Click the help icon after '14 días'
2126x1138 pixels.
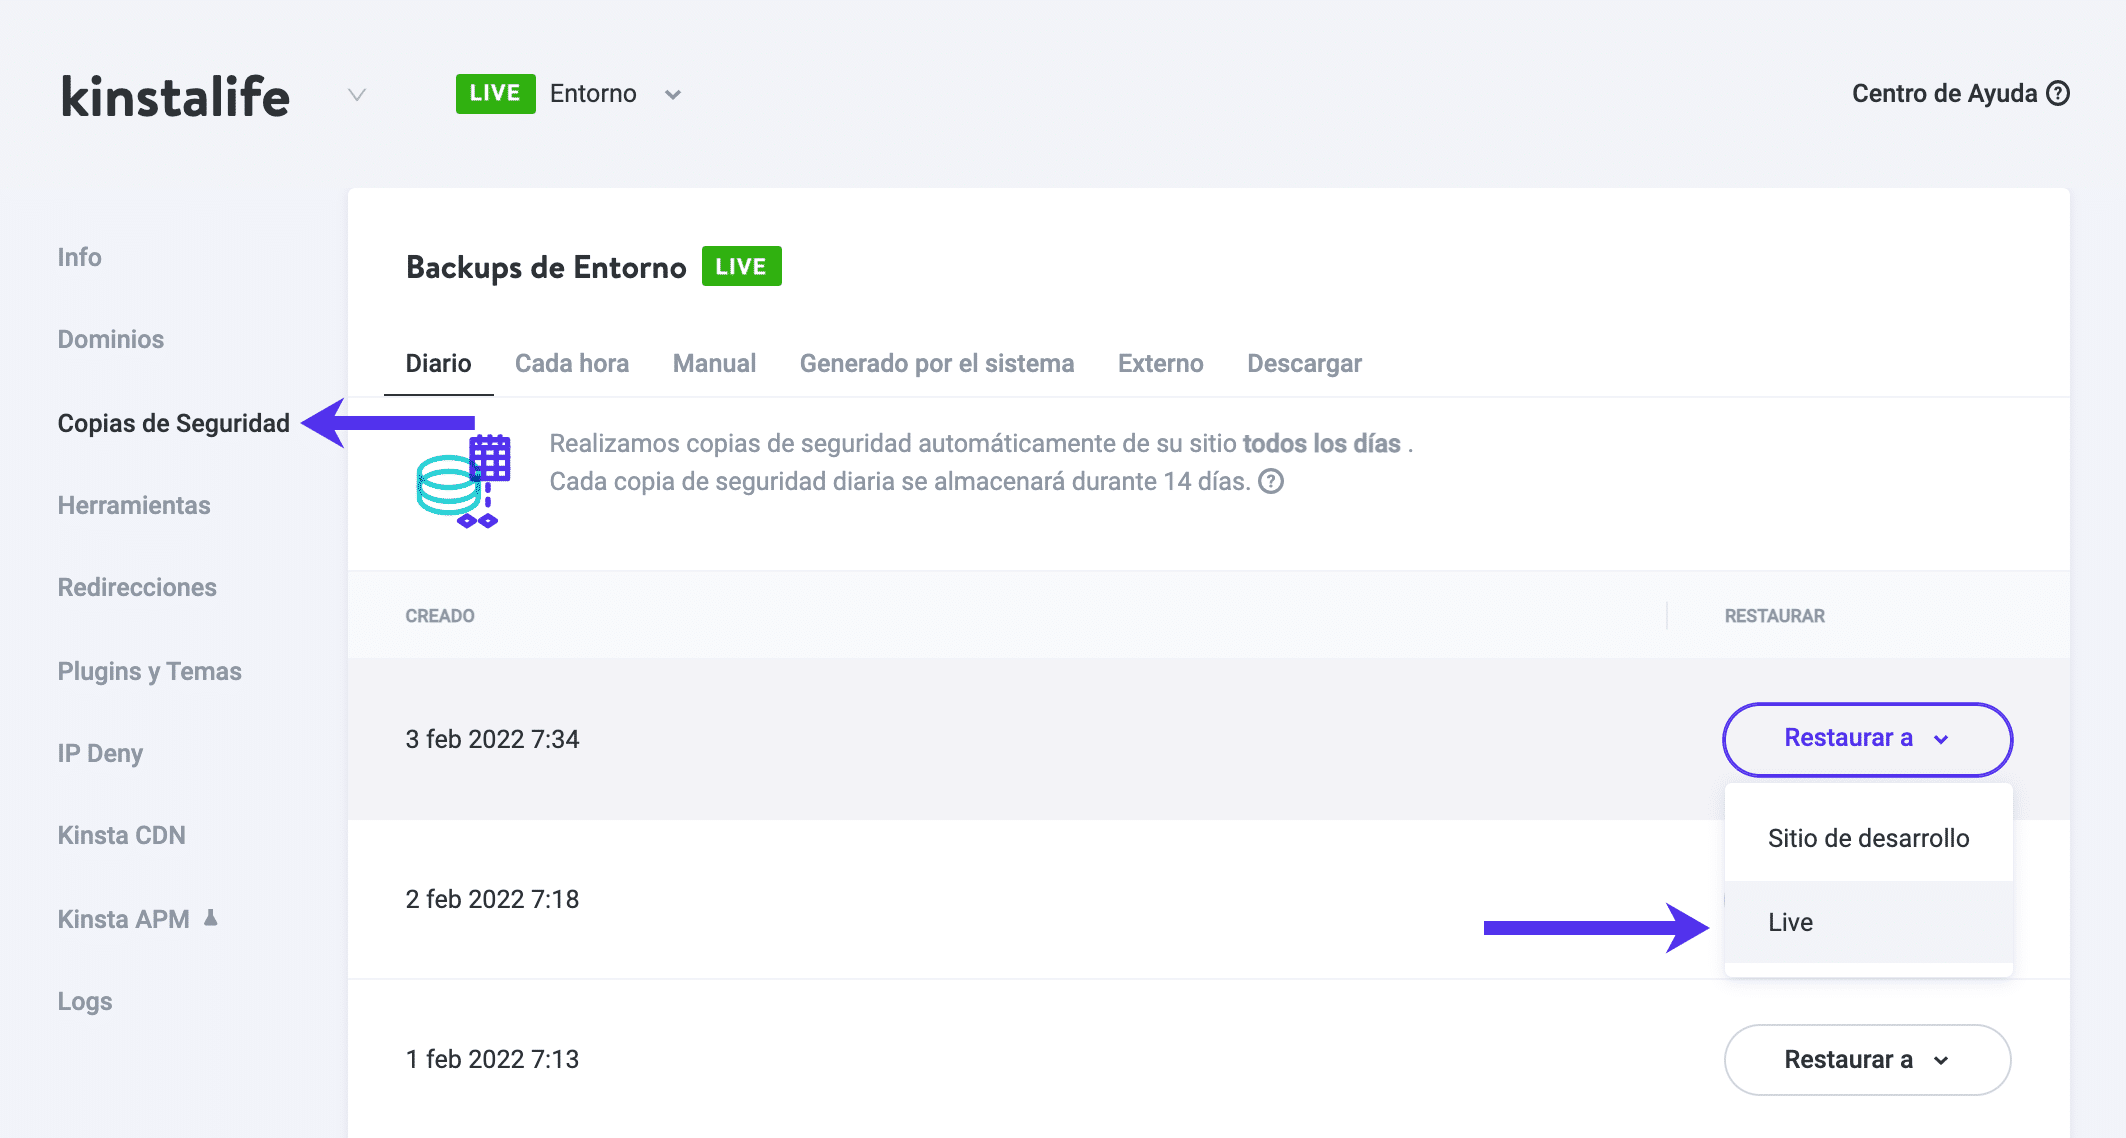pos(1271,482)
